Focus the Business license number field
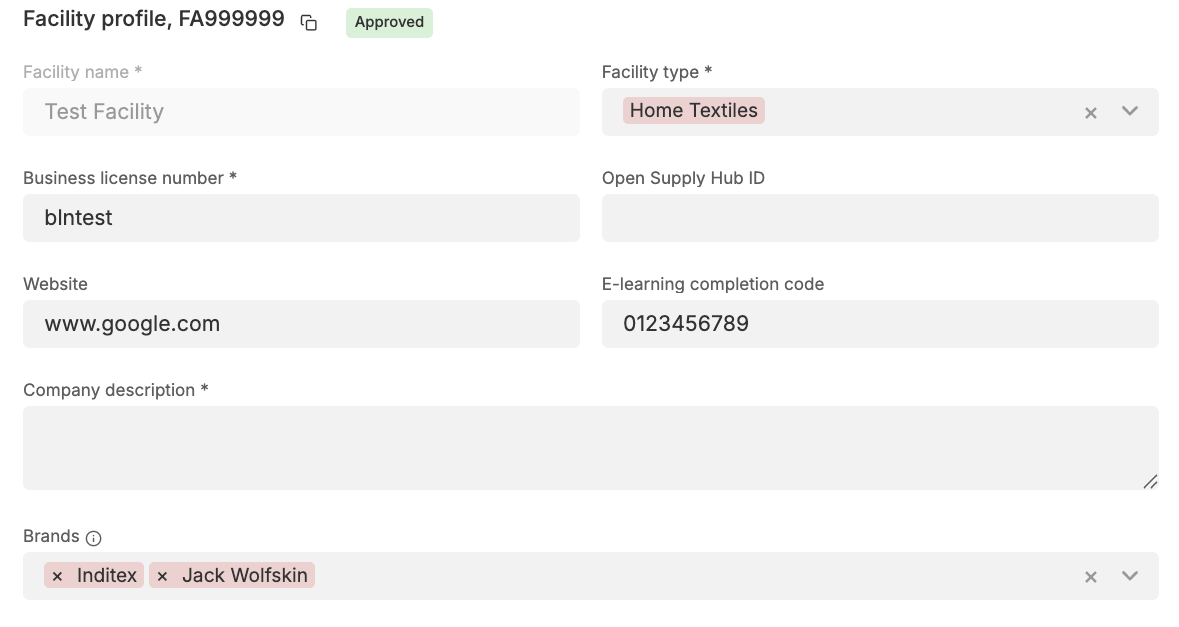 click(x=300, y=218)
